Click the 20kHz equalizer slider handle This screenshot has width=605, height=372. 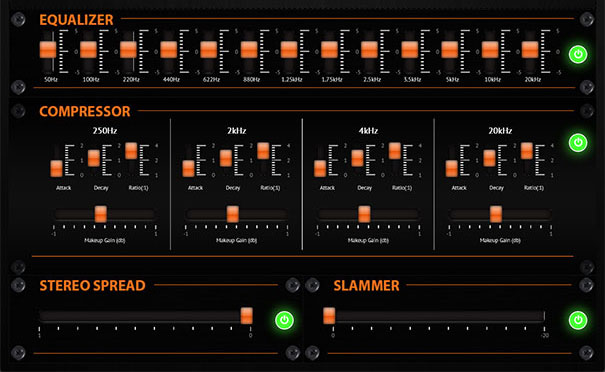point(530,50)
